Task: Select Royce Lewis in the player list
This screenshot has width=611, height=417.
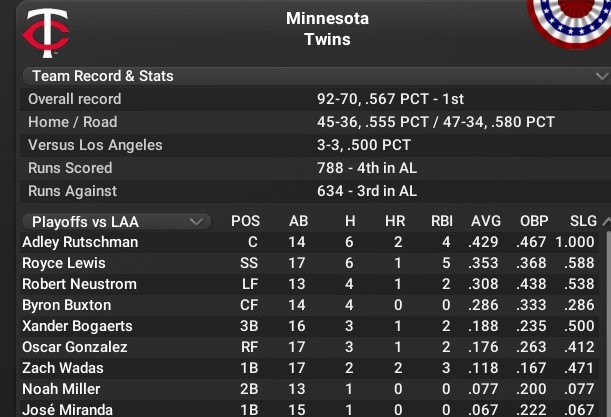Action: 65,263
